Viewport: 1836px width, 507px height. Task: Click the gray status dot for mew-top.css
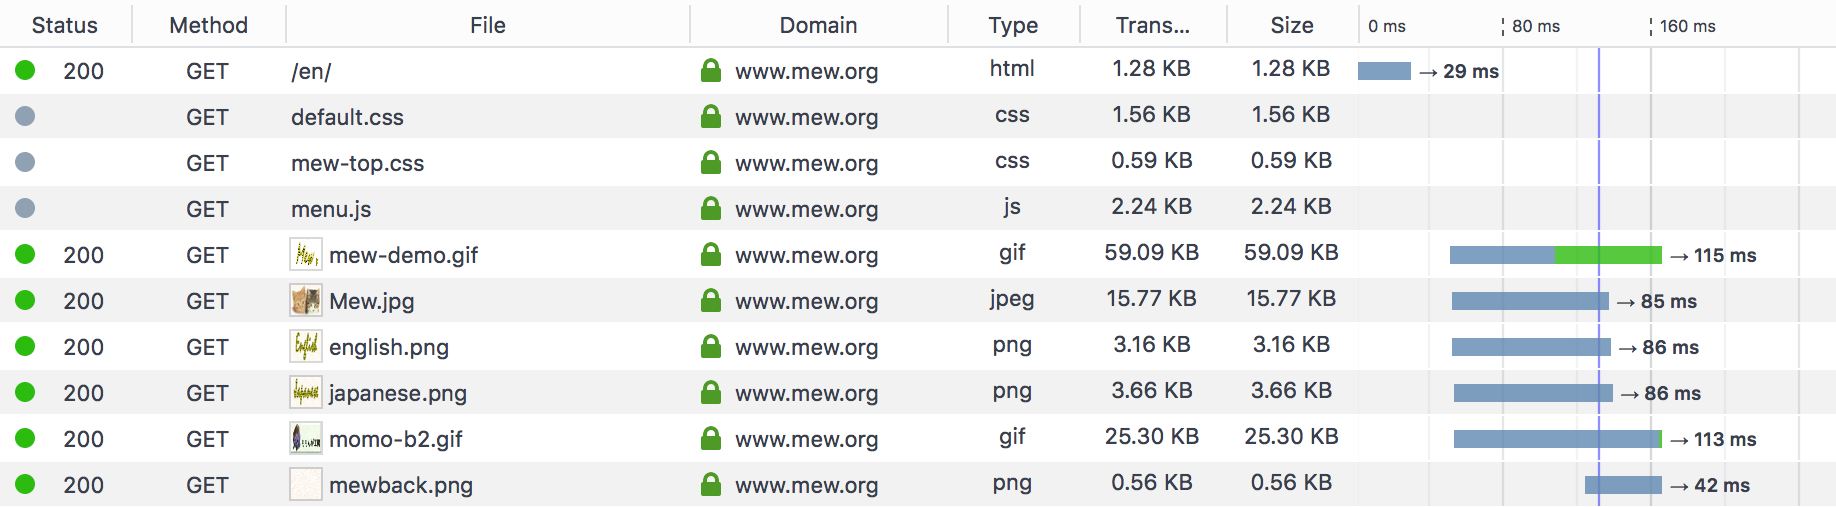(x=25, y=162)
